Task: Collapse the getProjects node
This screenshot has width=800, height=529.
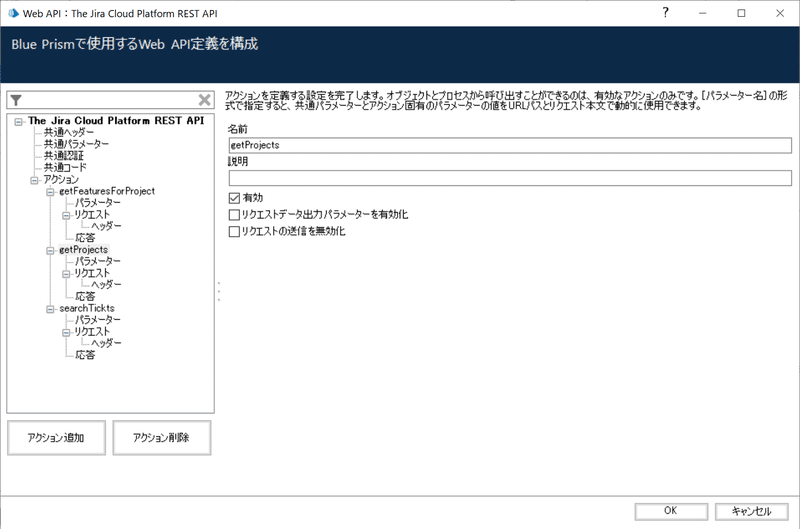Action: point(50,251)
